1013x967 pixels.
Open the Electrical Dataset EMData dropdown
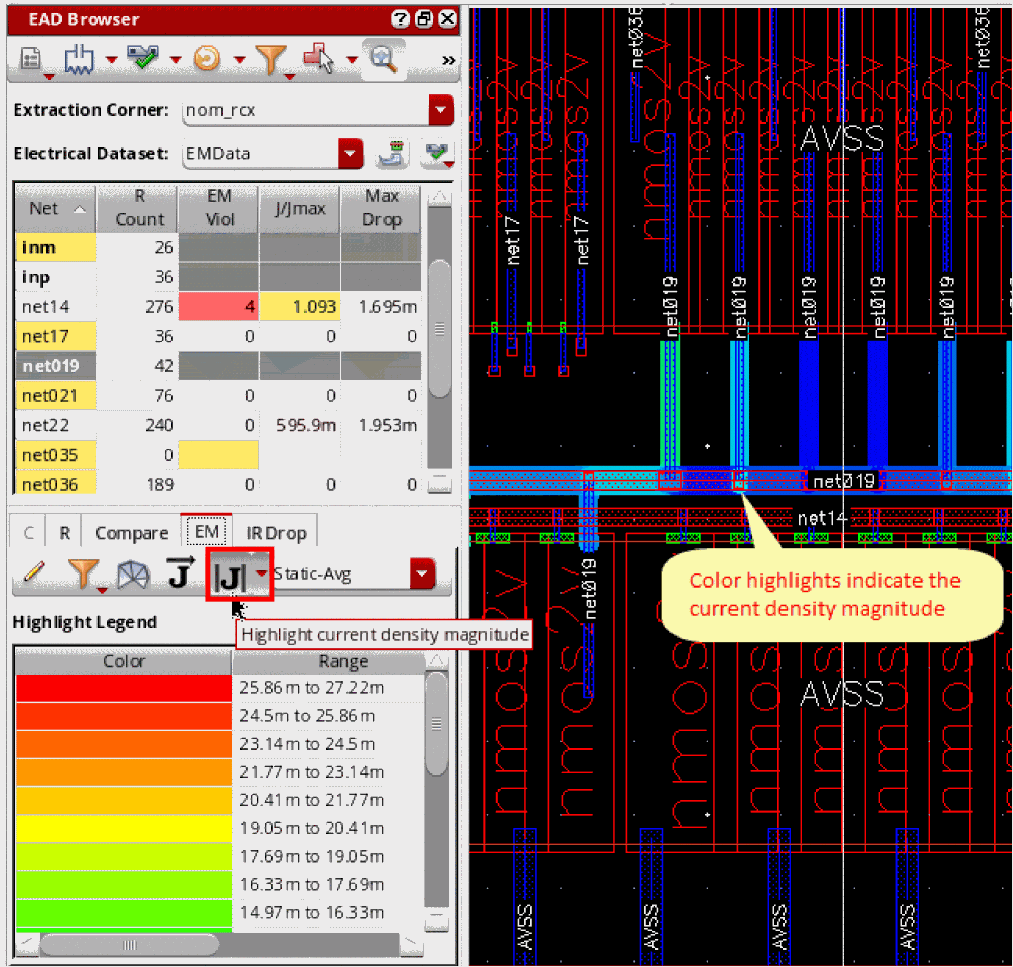point(350,154)
